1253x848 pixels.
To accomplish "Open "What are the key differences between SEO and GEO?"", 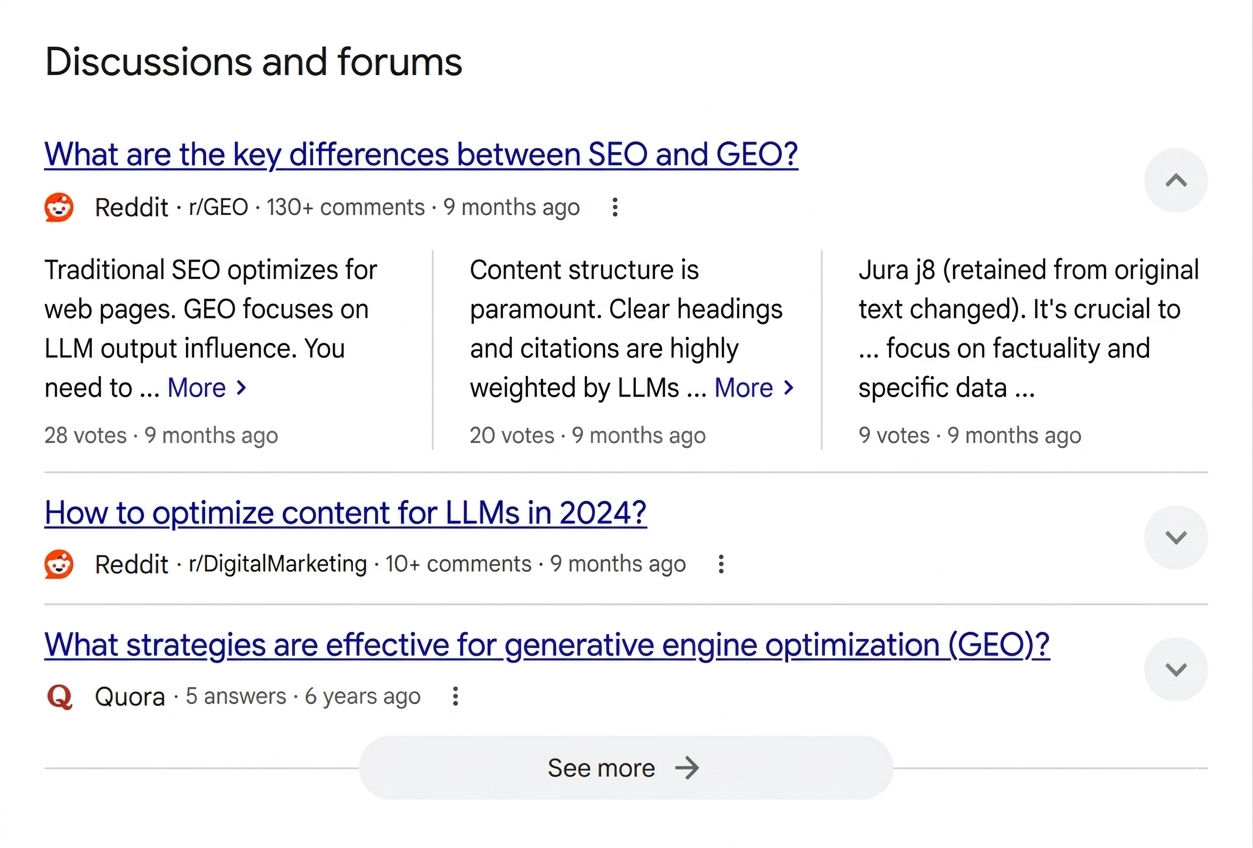I will tap(420, 154).
